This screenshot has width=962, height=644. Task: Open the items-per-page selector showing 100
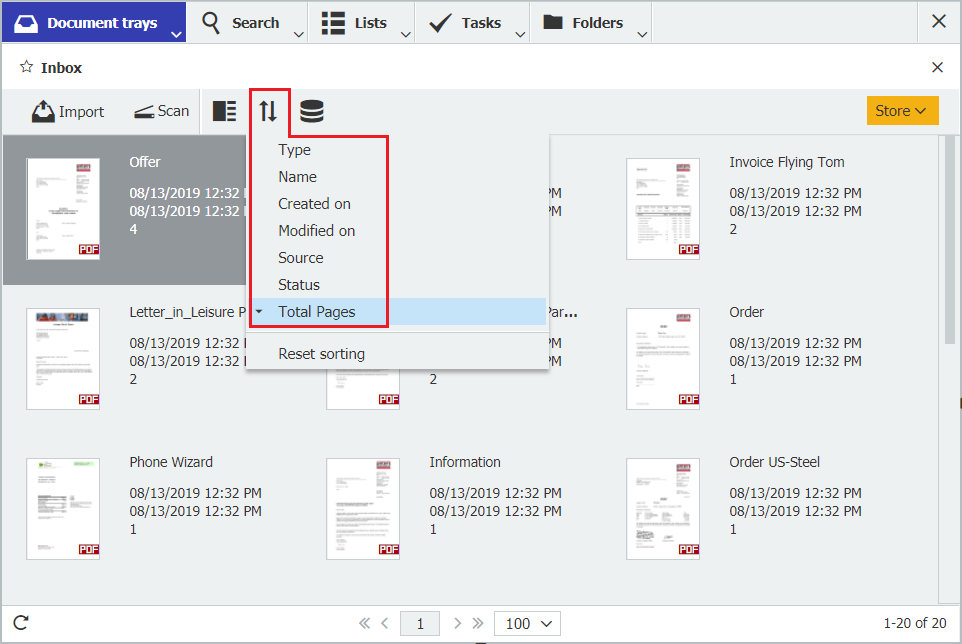coord(527,623)
